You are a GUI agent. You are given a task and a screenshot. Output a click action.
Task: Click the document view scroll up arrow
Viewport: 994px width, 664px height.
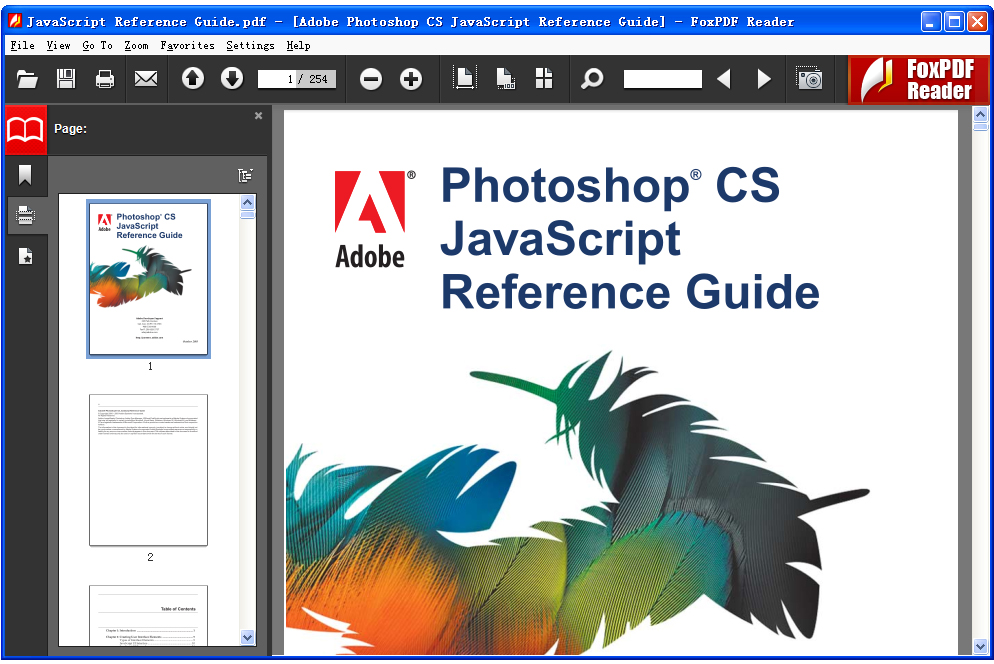pyautogui.click(x=981, y=114)
